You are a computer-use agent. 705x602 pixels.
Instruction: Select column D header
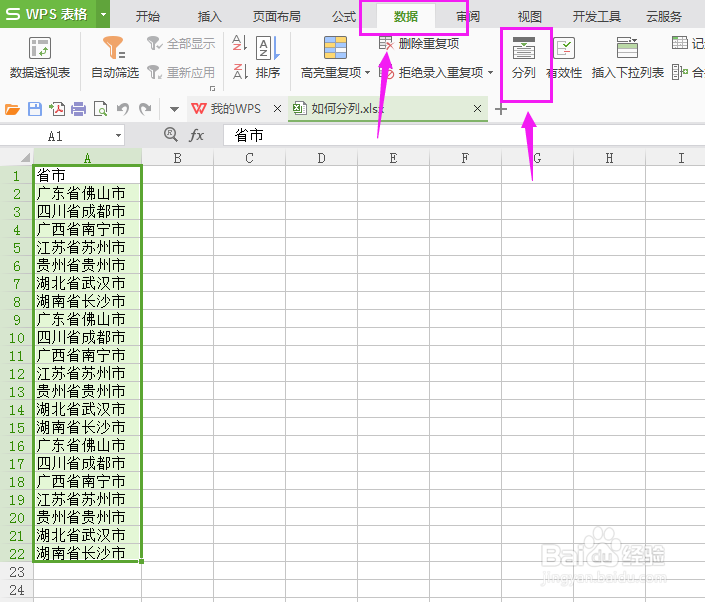coord(321,157)
